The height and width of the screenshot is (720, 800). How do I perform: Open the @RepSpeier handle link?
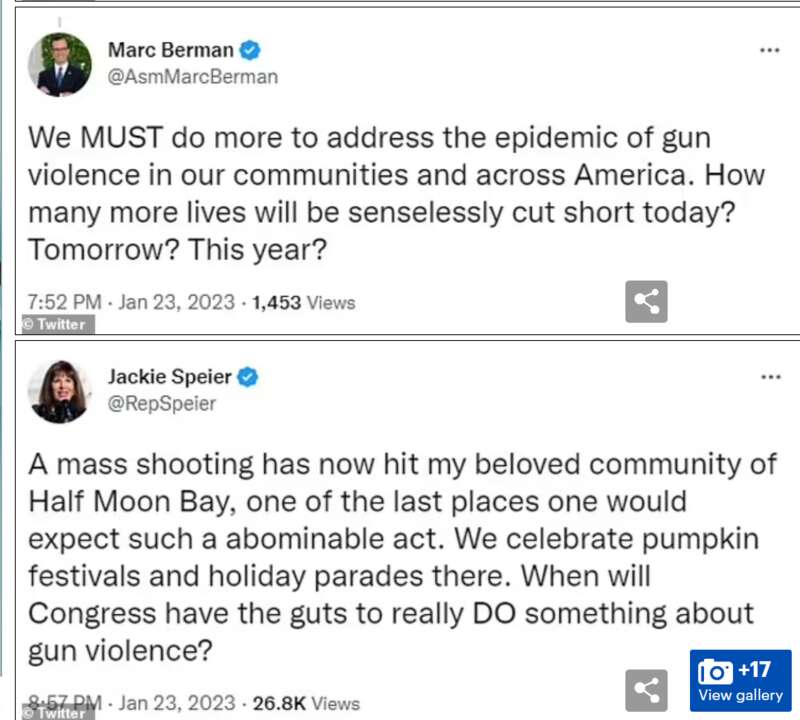[162, 404]
